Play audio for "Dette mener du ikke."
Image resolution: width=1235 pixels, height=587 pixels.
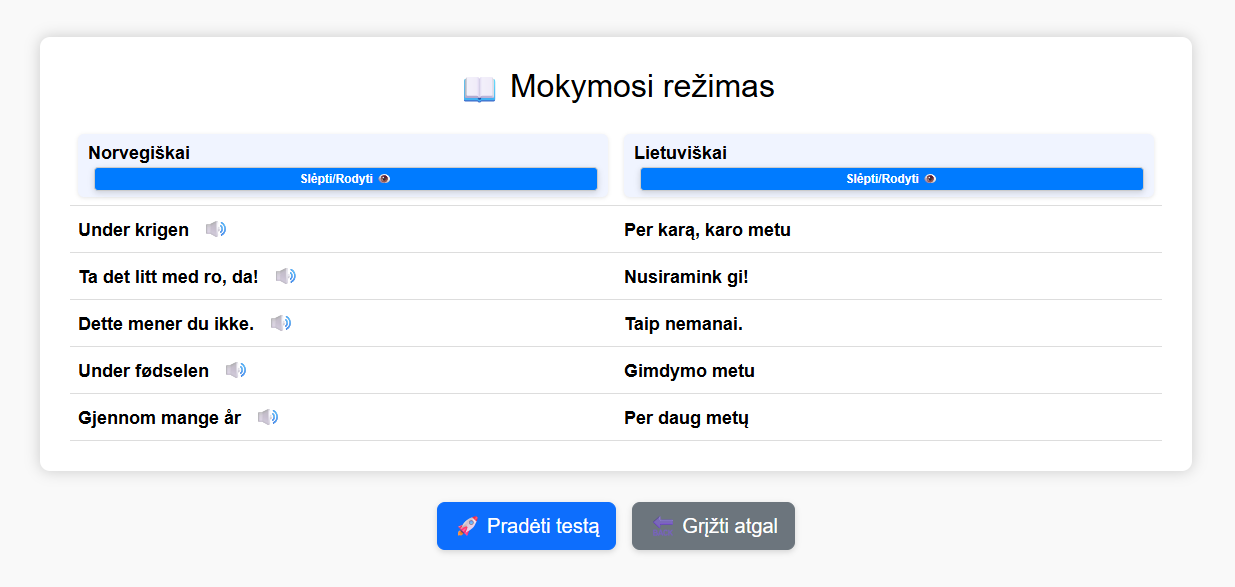(x=281, y=323)
